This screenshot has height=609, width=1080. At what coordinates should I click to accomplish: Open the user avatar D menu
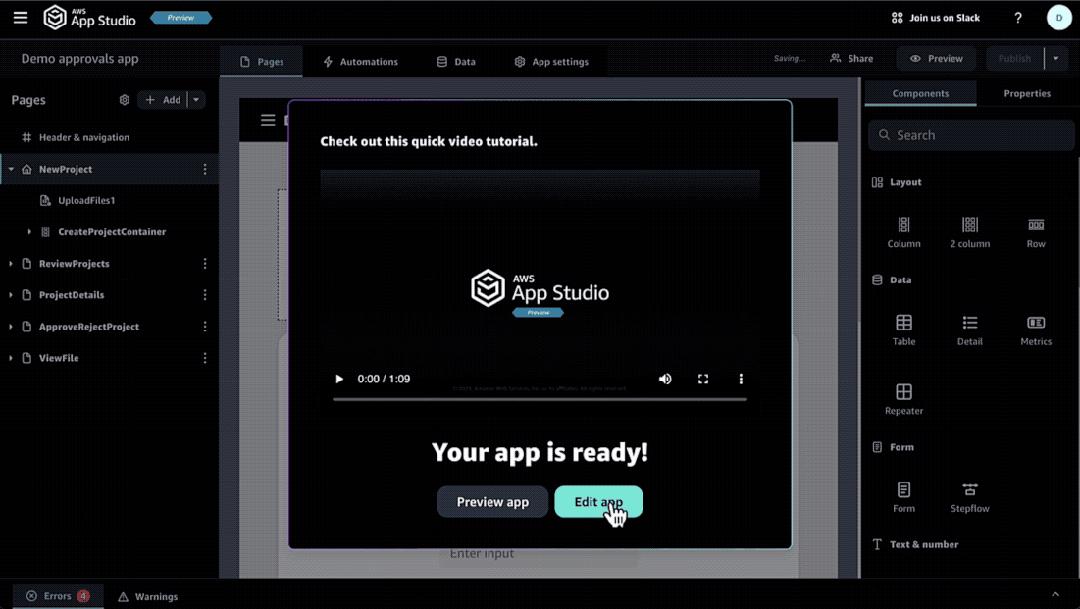[x=1059, y=18]
